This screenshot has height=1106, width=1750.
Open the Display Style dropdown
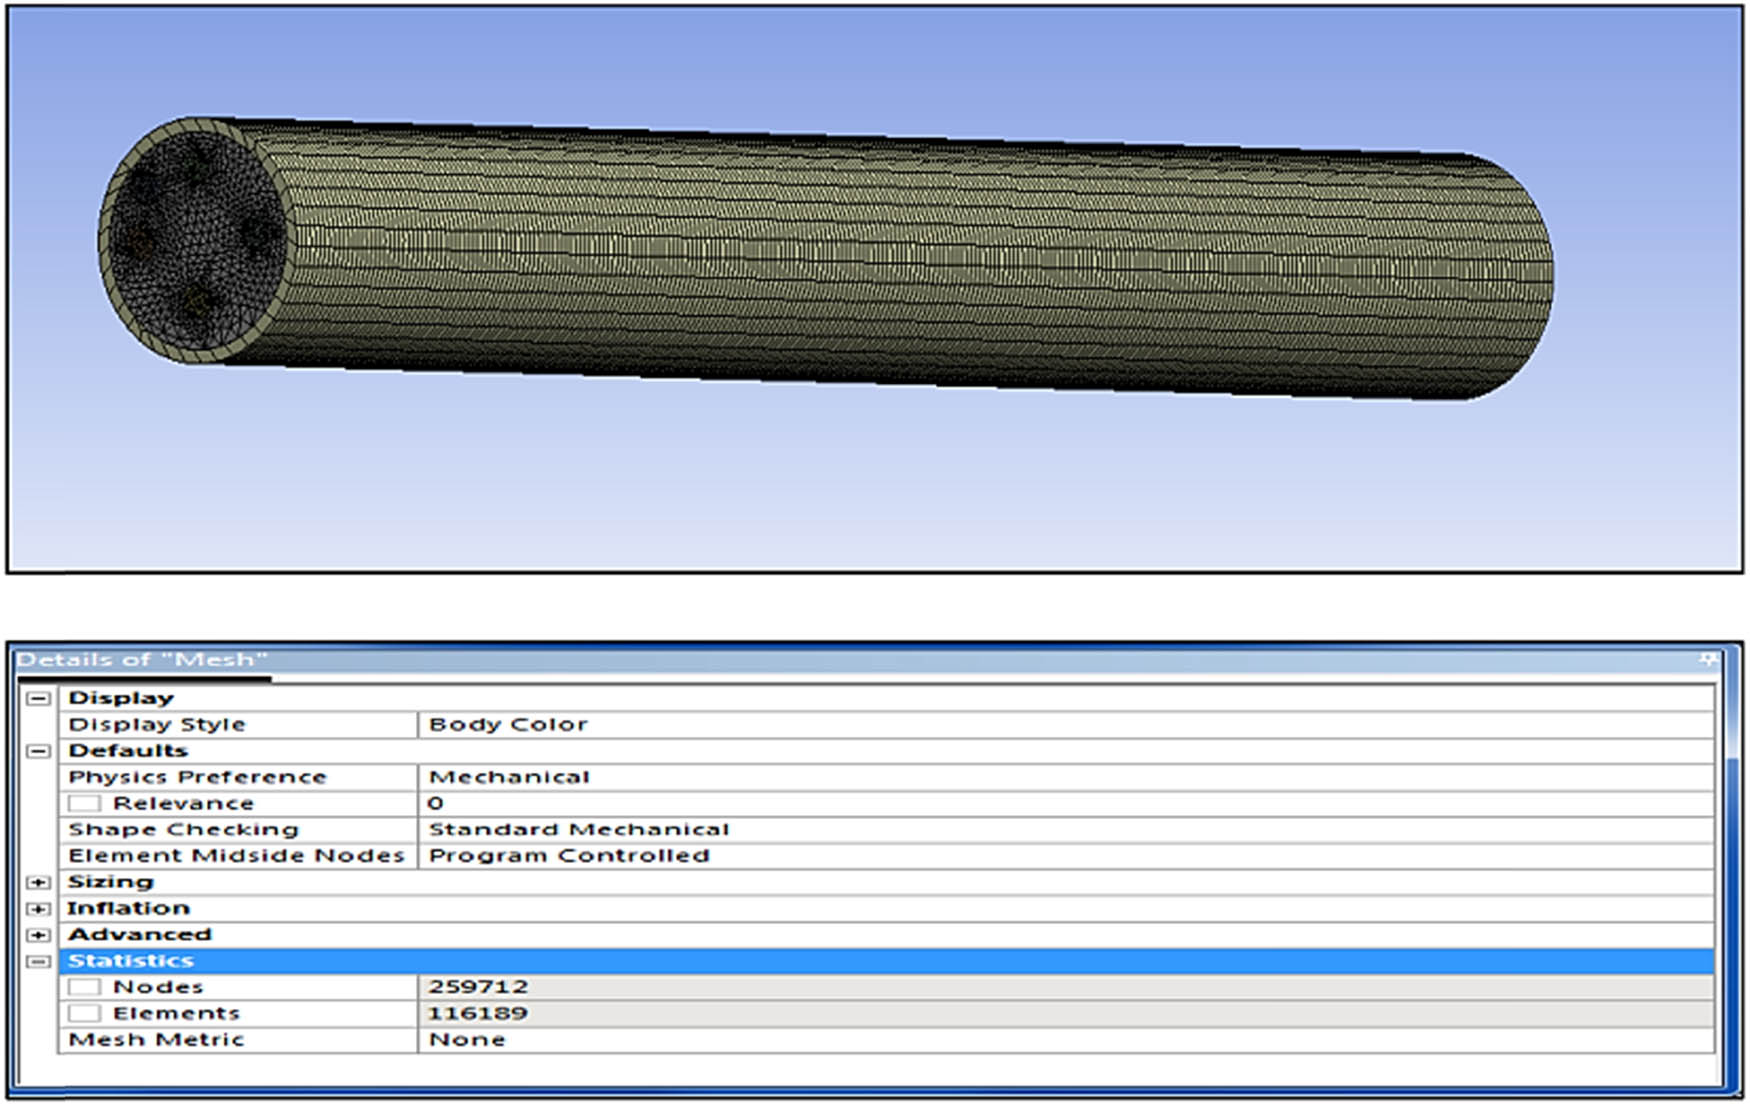click(x=600, y=723)
